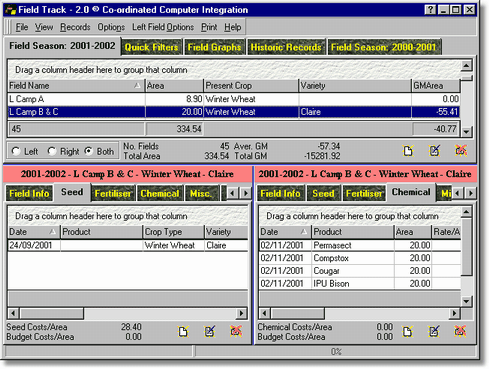The image size is (489, 369).
Task: Open Field Season: 2000-2001 tab
Action: pyautogui.click(x=384, y=47)
